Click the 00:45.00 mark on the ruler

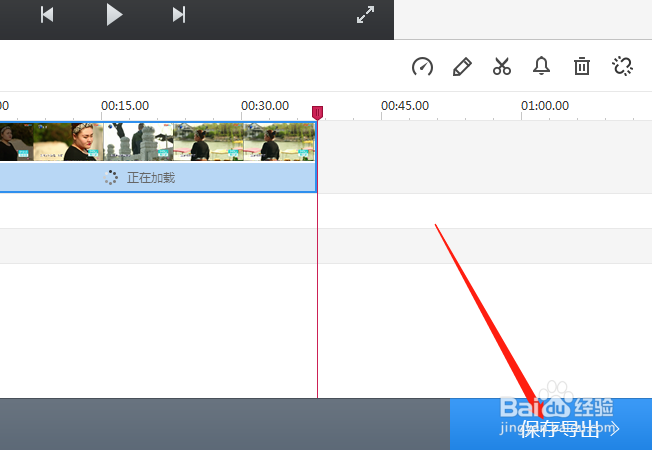(x=405, y=106)
